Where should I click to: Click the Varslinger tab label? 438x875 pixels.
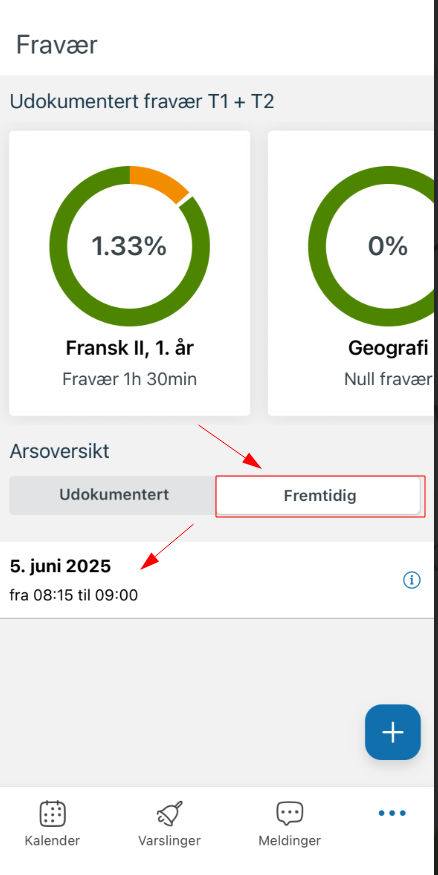tap(169, 840)
